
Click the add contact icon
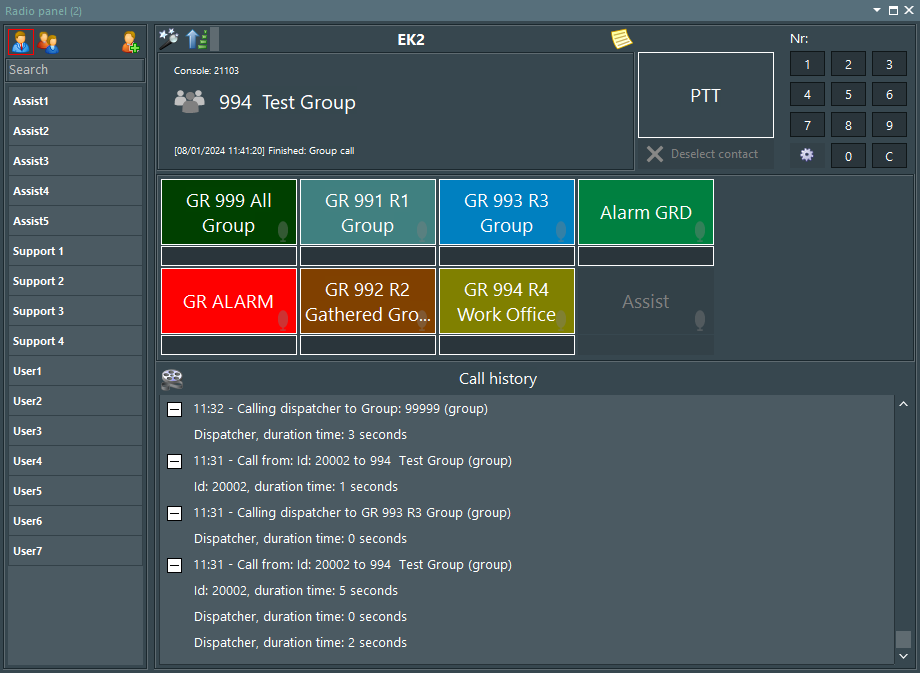pos(130,42)
